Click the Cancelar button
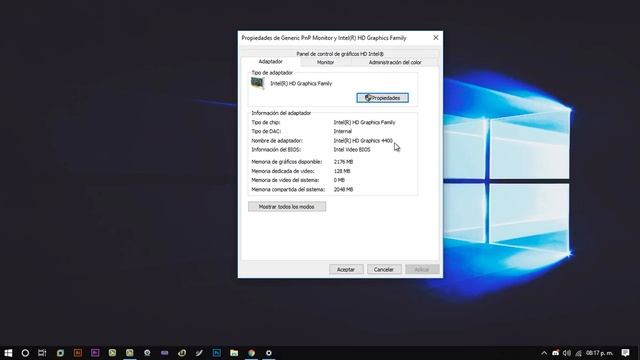This screenshot has height=360, width=640. point(384,269)
